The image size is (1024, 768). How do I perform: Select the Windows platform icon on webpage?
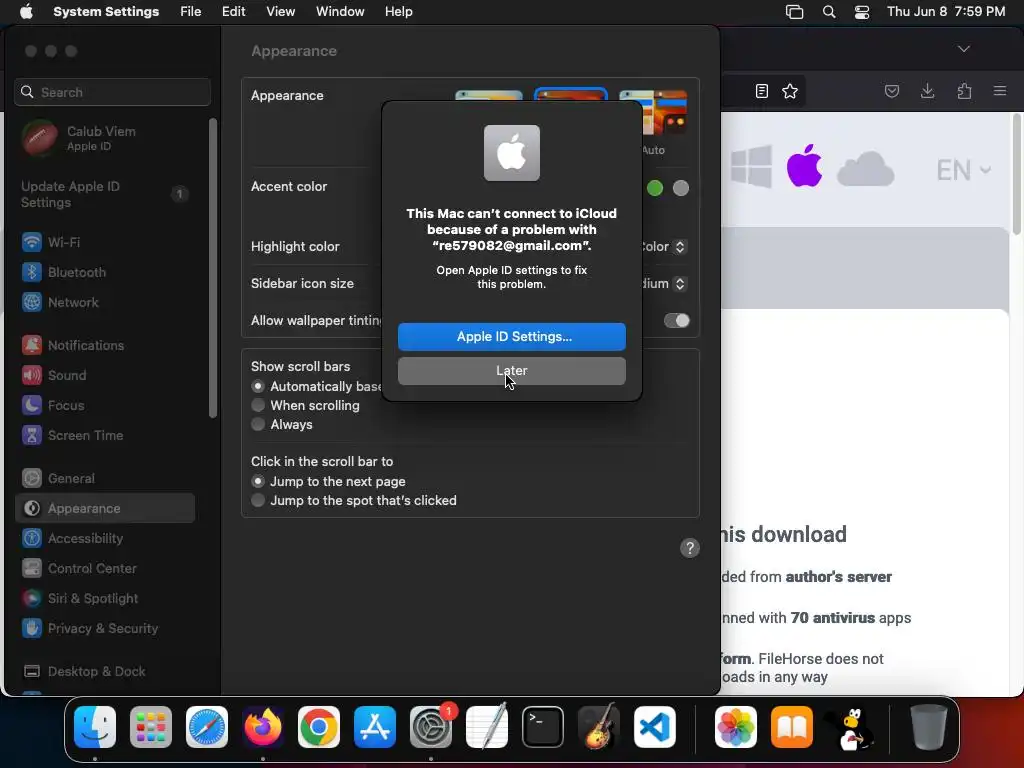[x=751, y=167]
